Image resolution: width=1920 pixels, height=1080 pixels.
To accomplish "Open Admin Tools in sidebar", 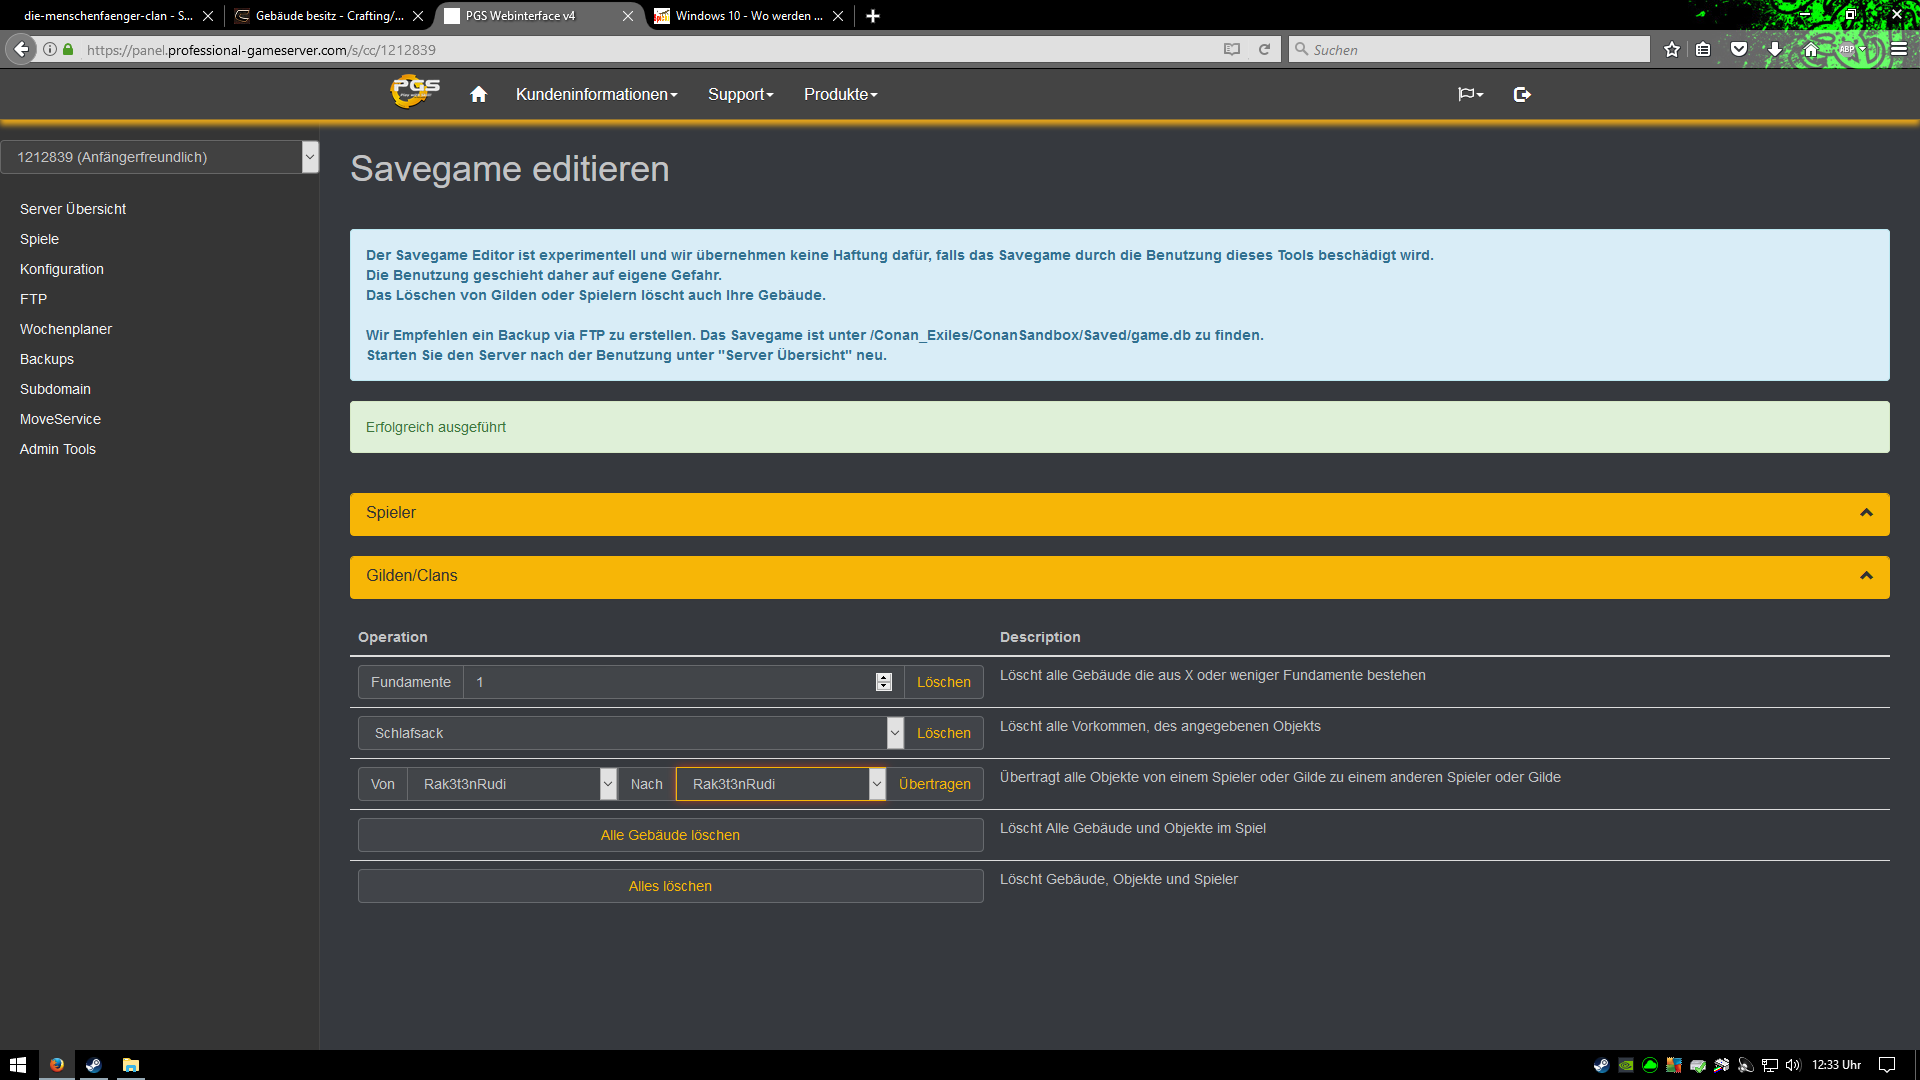I will (x=58, y=449).
